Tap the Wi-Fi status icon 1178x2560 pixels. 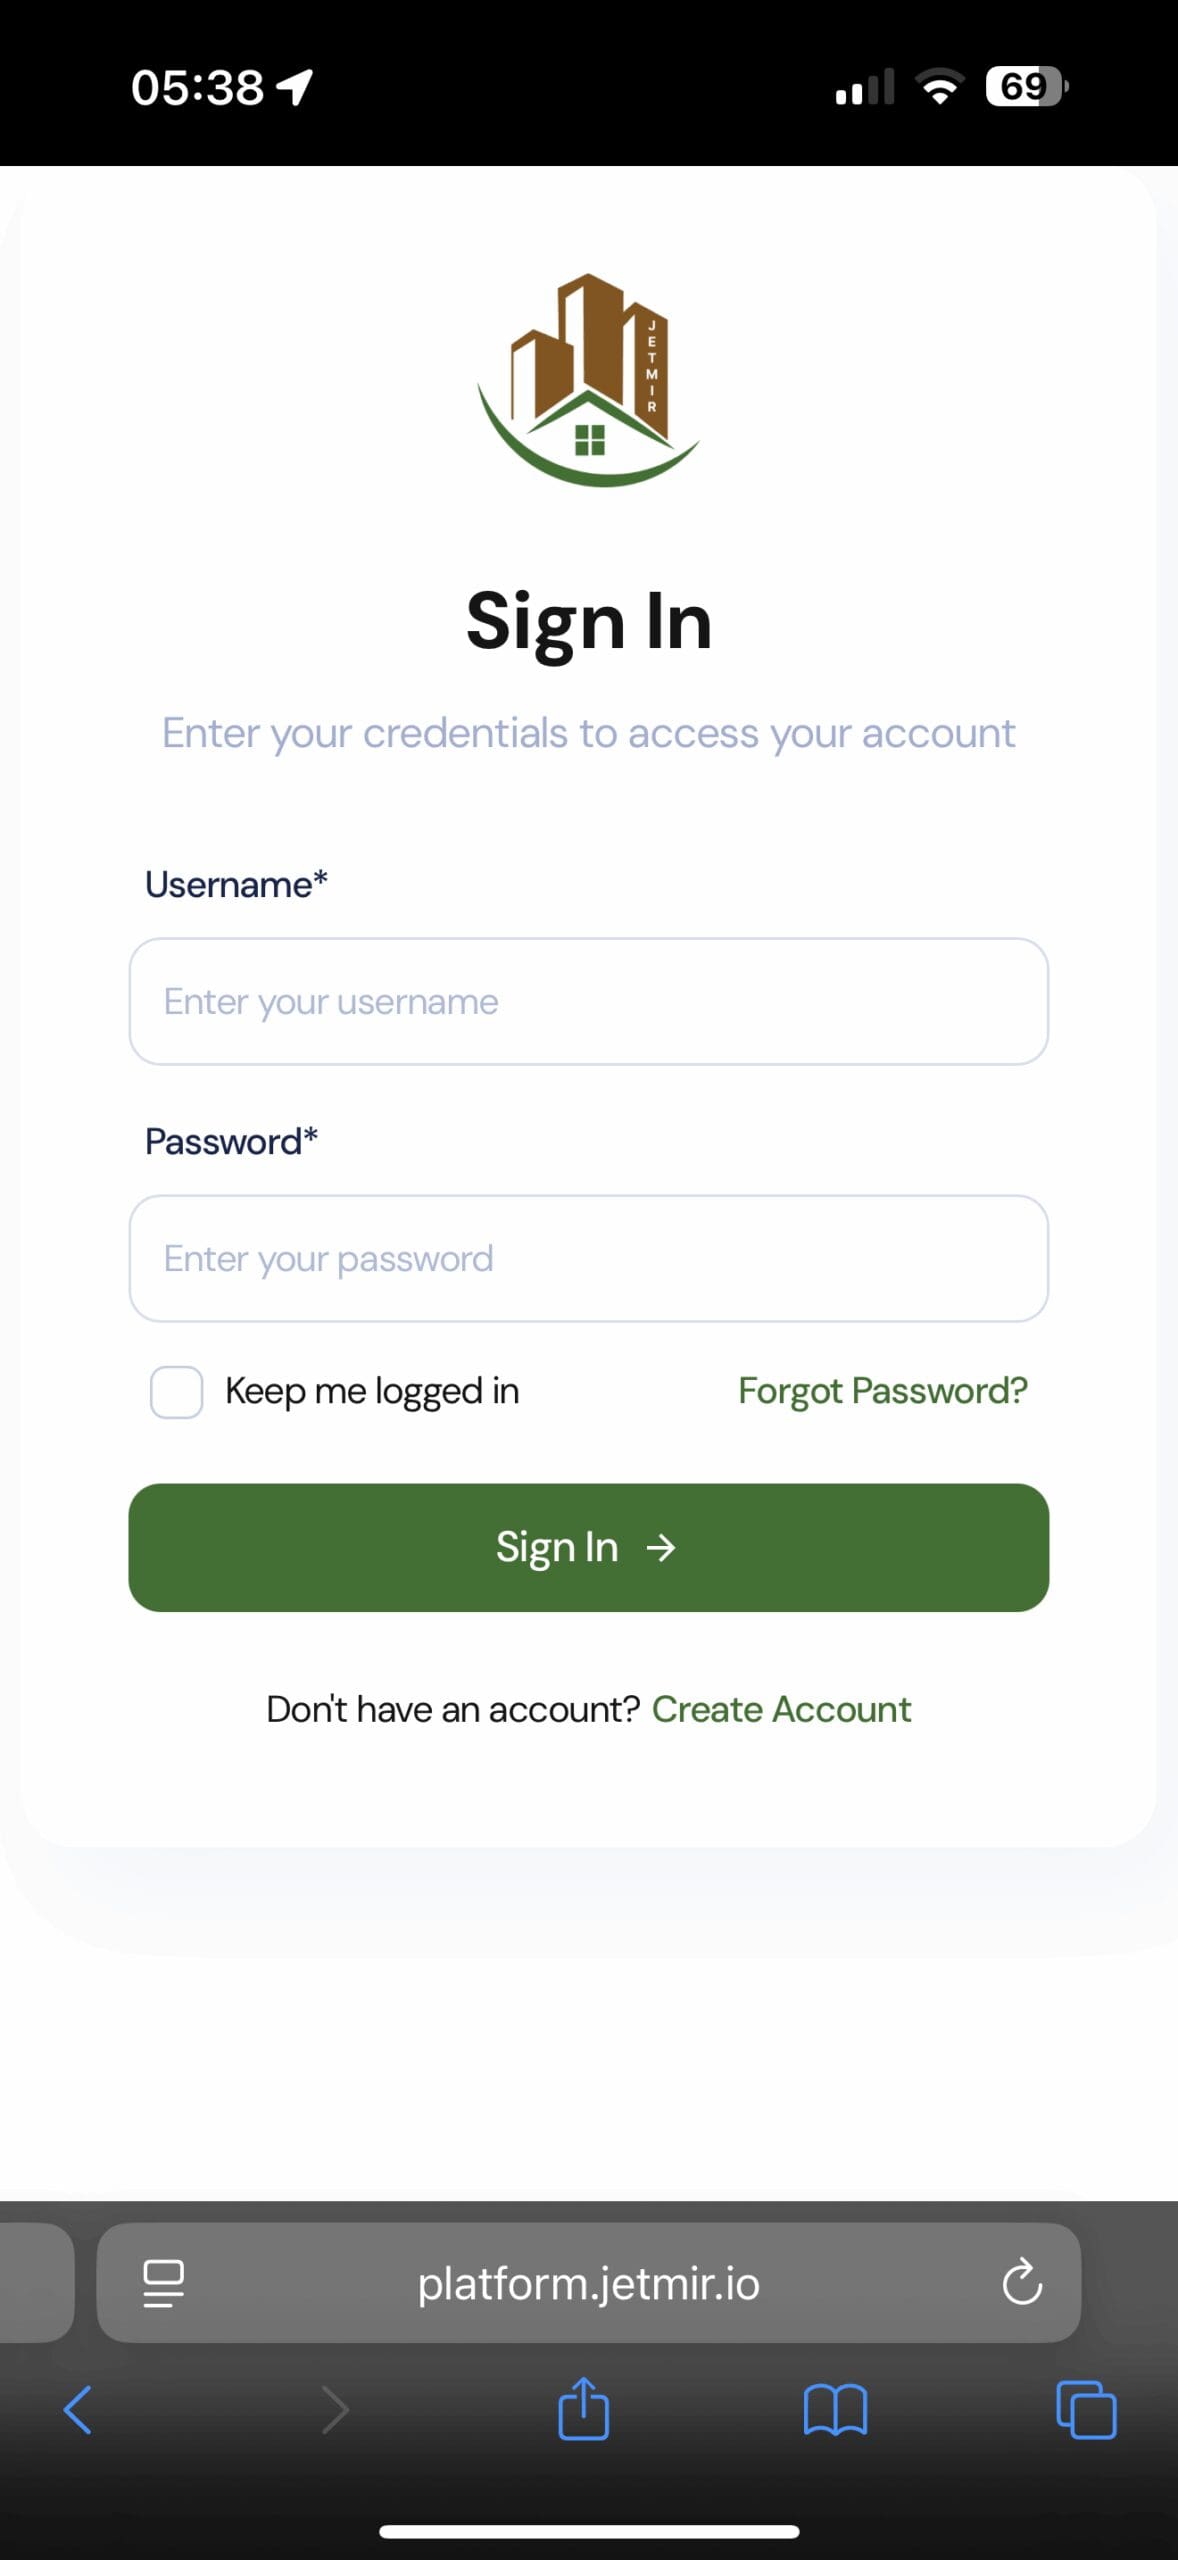coord(940,87)
